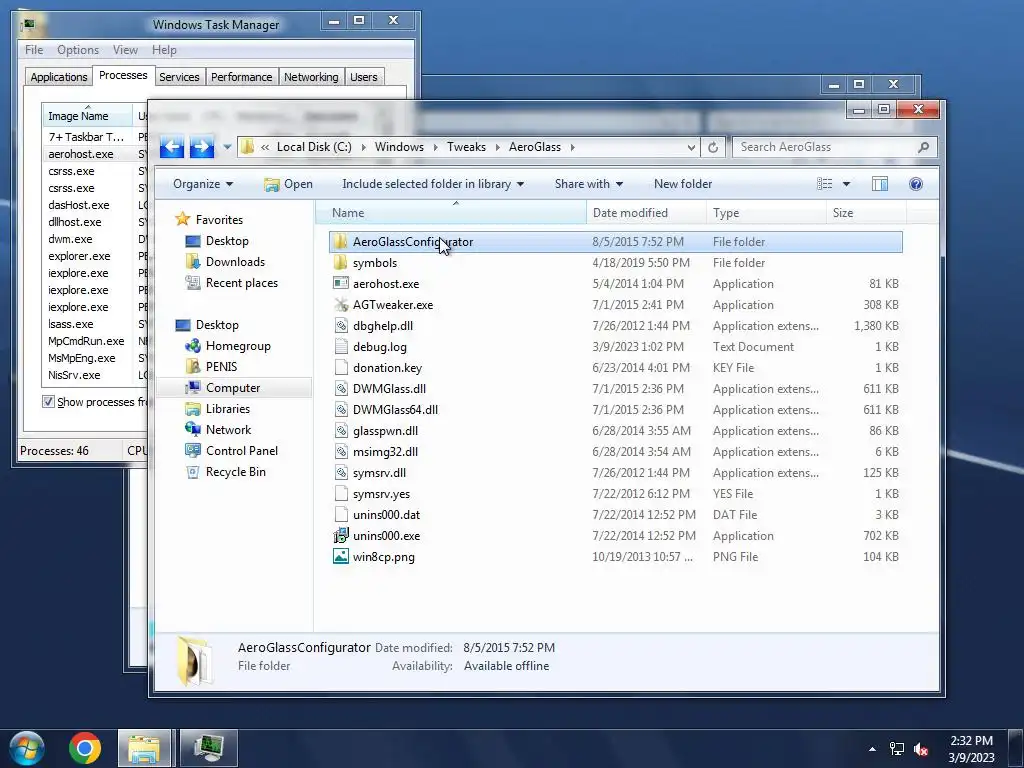1024x768 pixels.
Task: Click the Open toolbar button
Action: 288,184
